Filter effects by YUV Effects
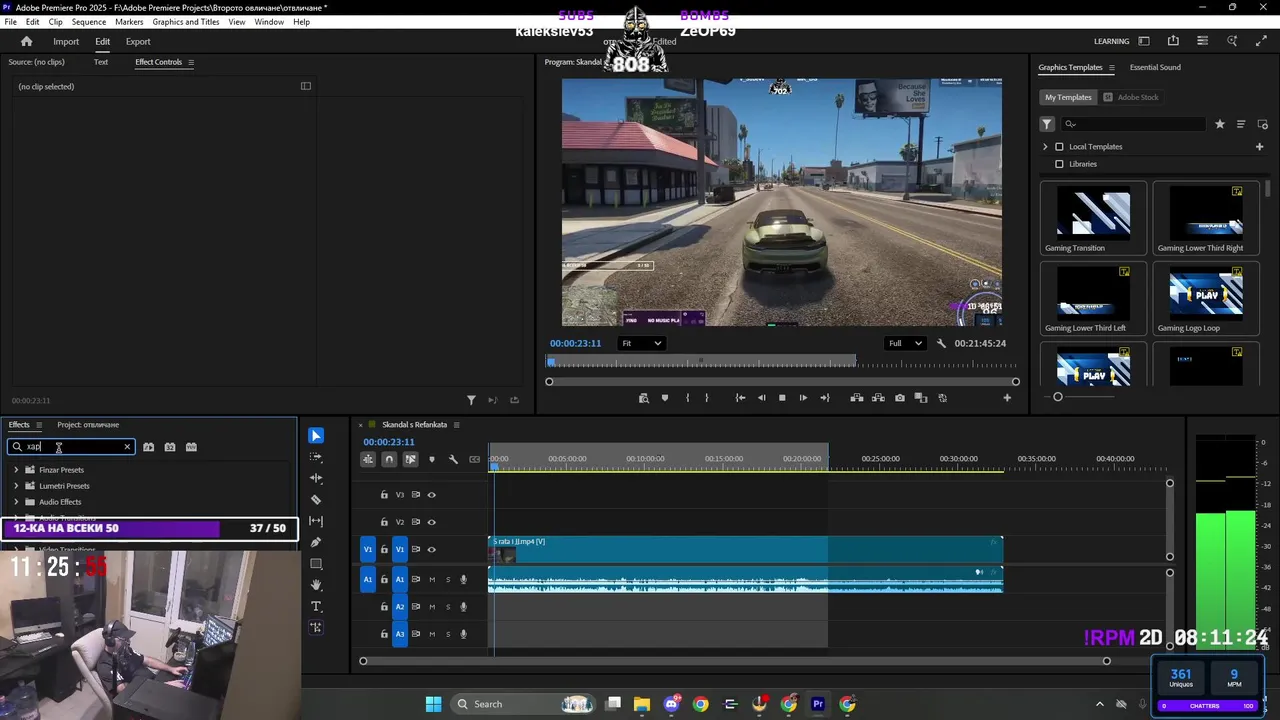The width and height of the screenshot is (1280, 720). (x=191, y=447)
